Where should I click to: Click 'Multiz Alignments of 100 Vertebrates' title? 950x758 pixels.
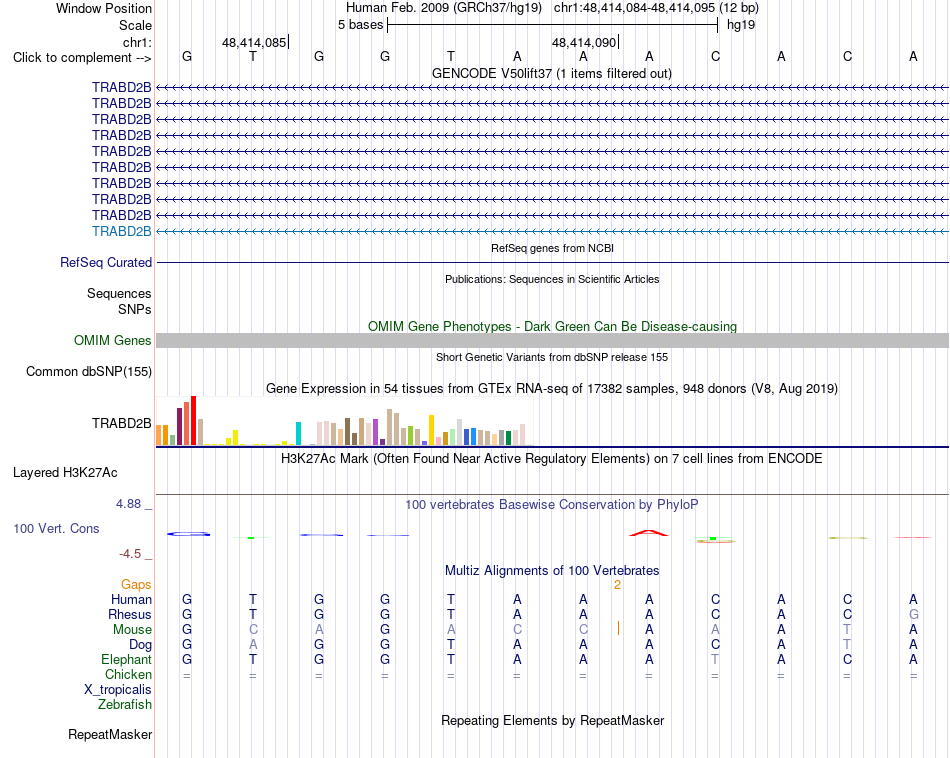552,571
